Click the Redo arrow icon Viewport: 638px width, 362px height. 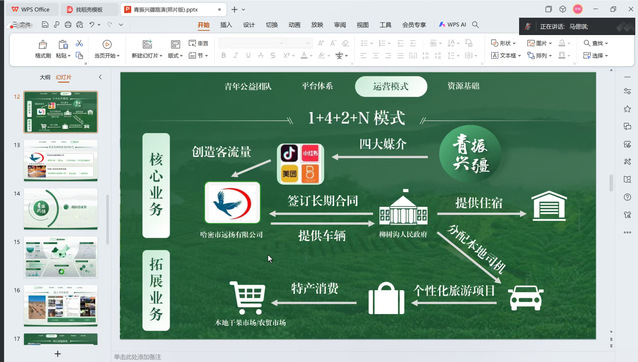click(109, 25)
